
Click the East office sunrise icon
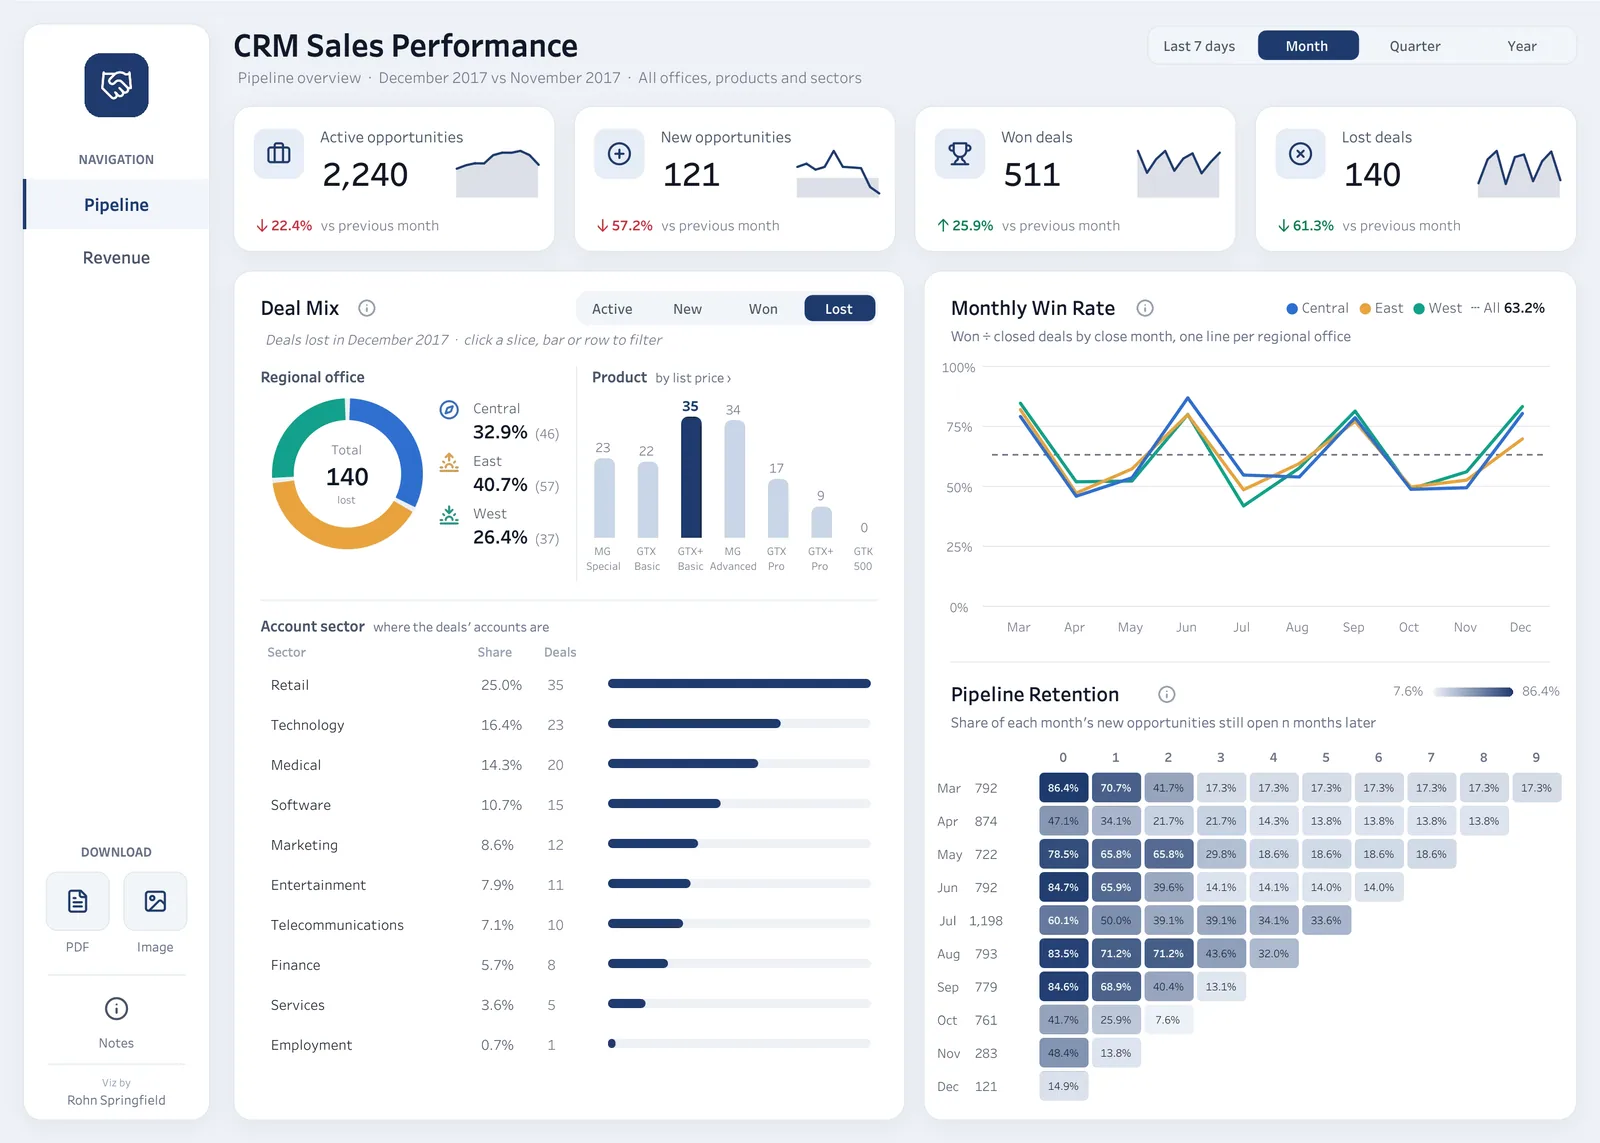(449, 462)
